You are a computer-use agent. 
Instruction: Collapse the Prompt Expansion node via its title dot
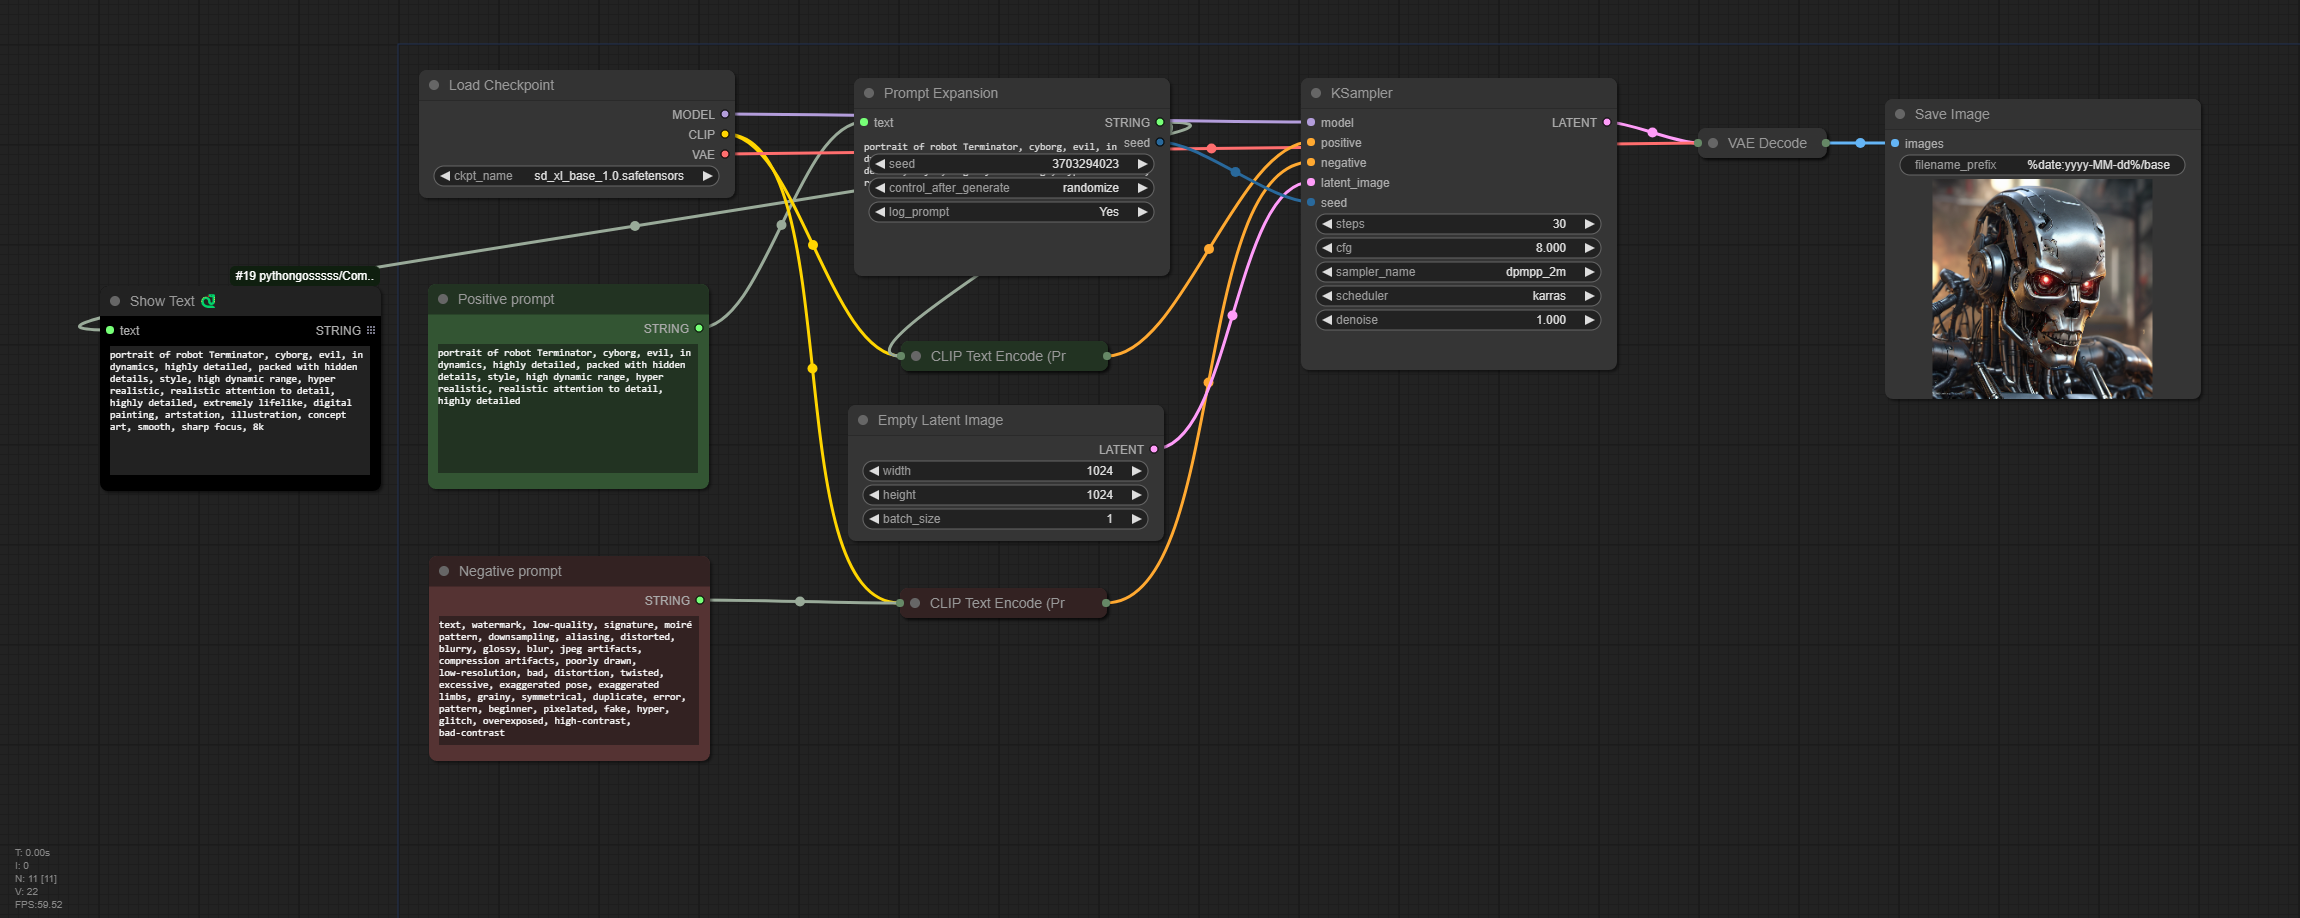tap(869, 93)
